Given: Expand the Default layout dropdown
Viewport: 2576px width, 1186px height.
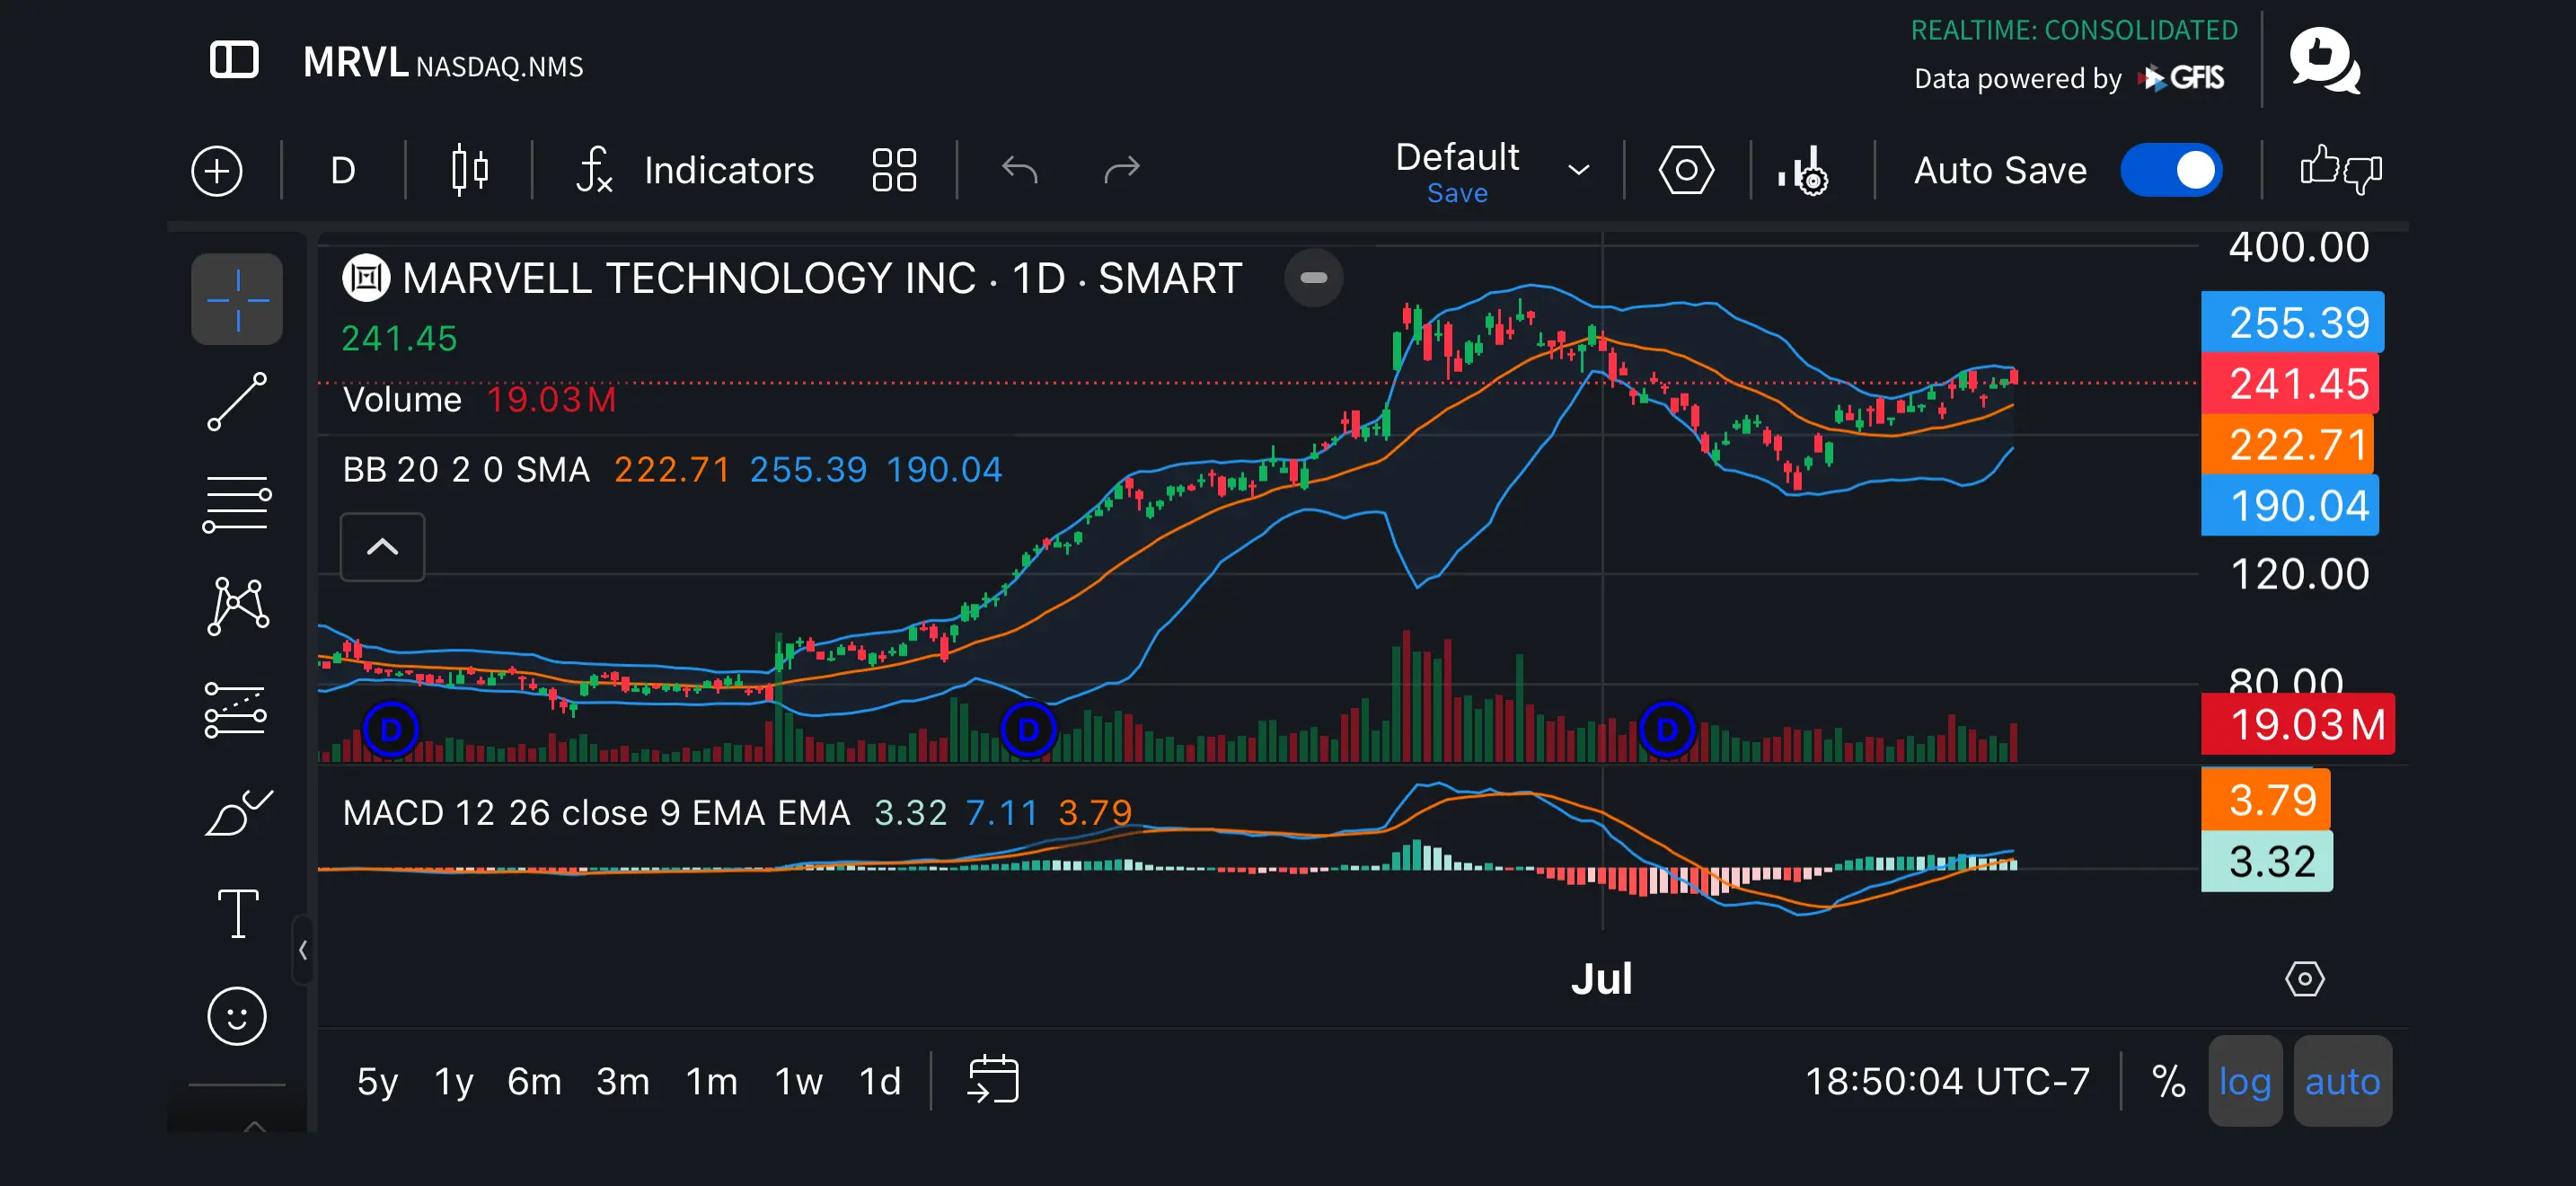Looking at the screenshot, I should pyautogui.click(x=1578, y=170).
